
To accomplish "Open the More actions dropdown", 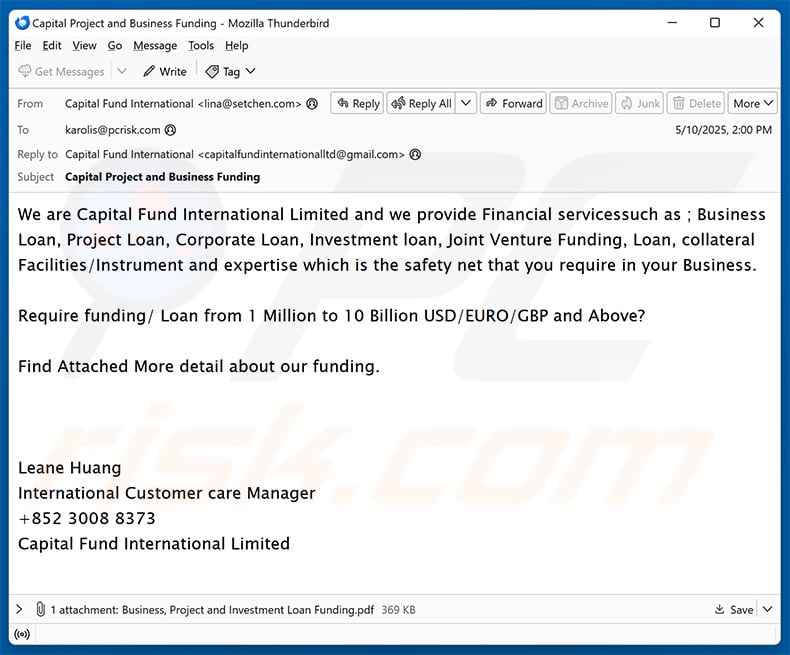I will coord(753,103).
